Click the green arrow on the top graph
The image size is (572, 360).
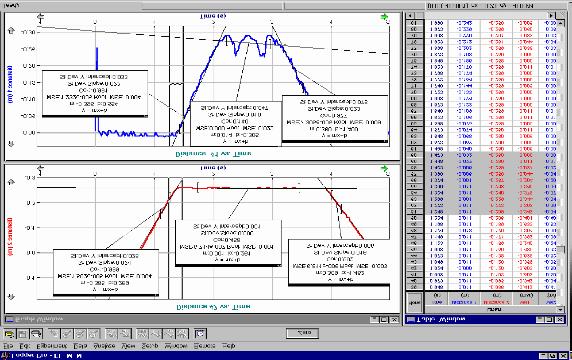pos(384,17)
